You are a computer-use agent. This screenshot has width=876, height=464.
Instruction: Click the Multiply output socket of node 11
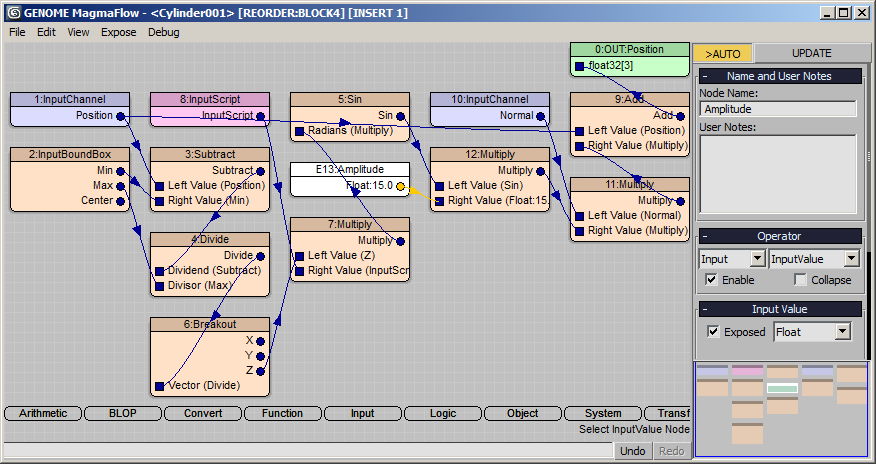[680, 201]
